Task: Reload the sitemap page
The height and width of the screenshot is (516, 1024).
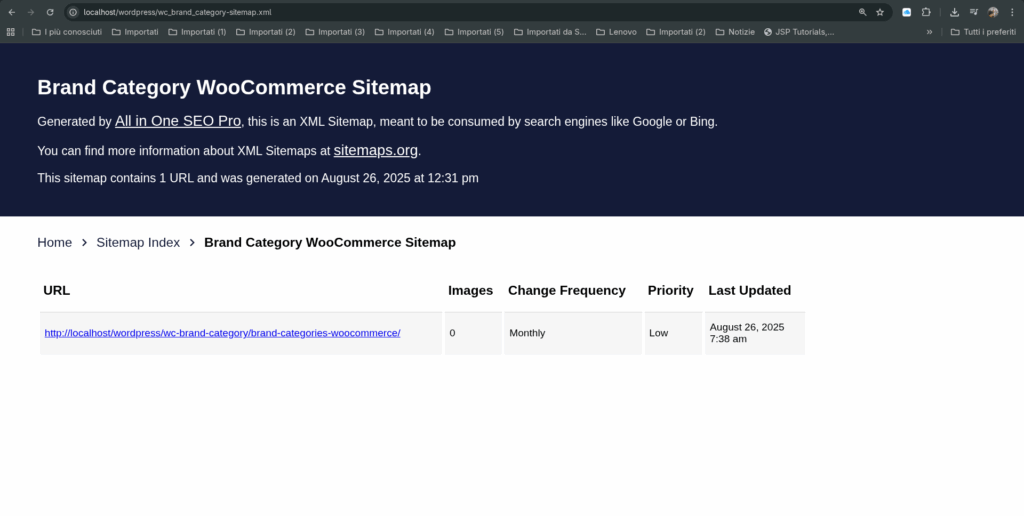Action: [x=50, y=12]
